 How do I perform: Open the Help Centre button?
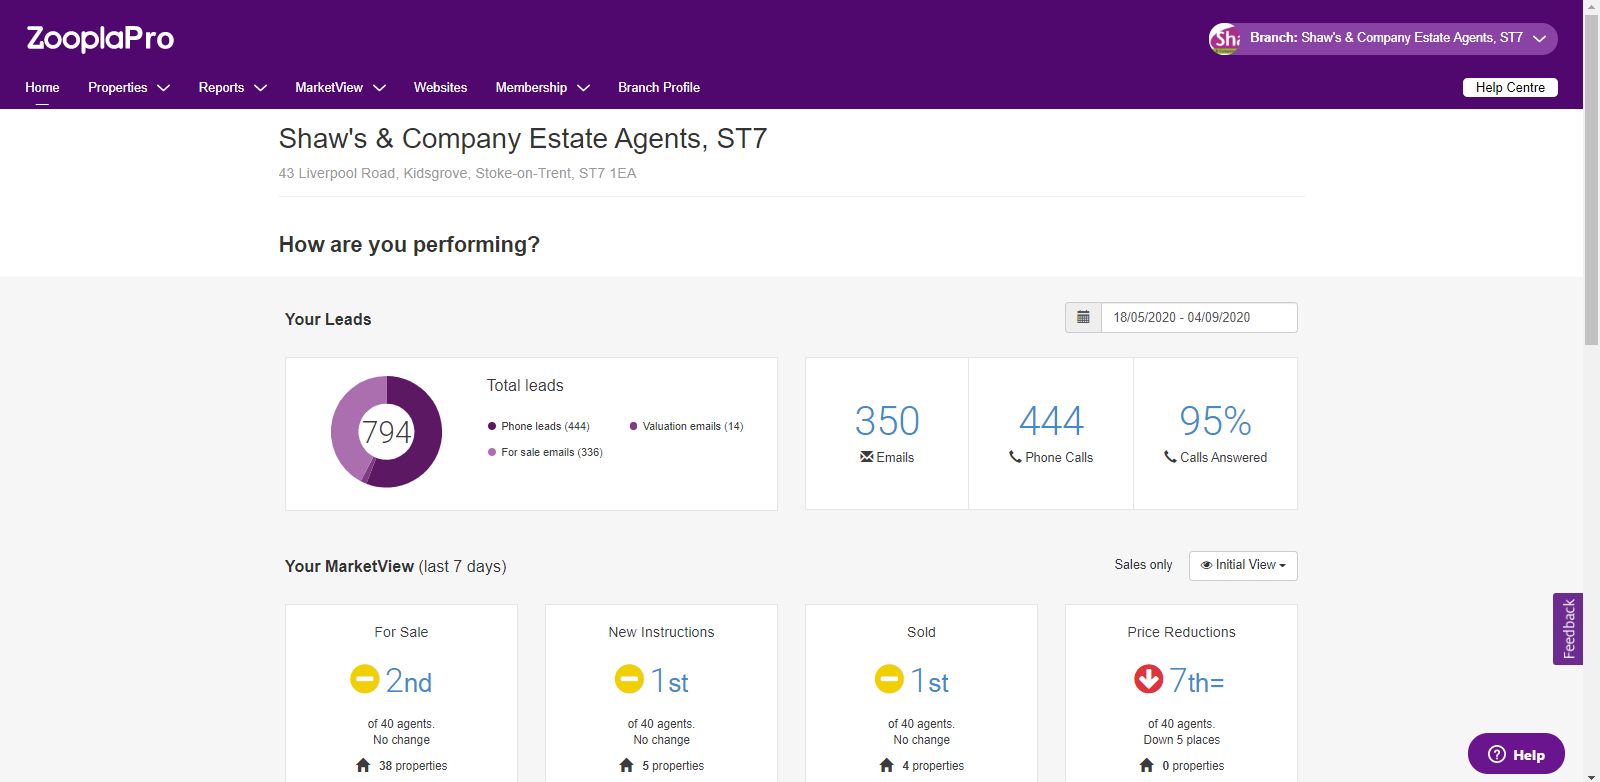(1510, 87)
